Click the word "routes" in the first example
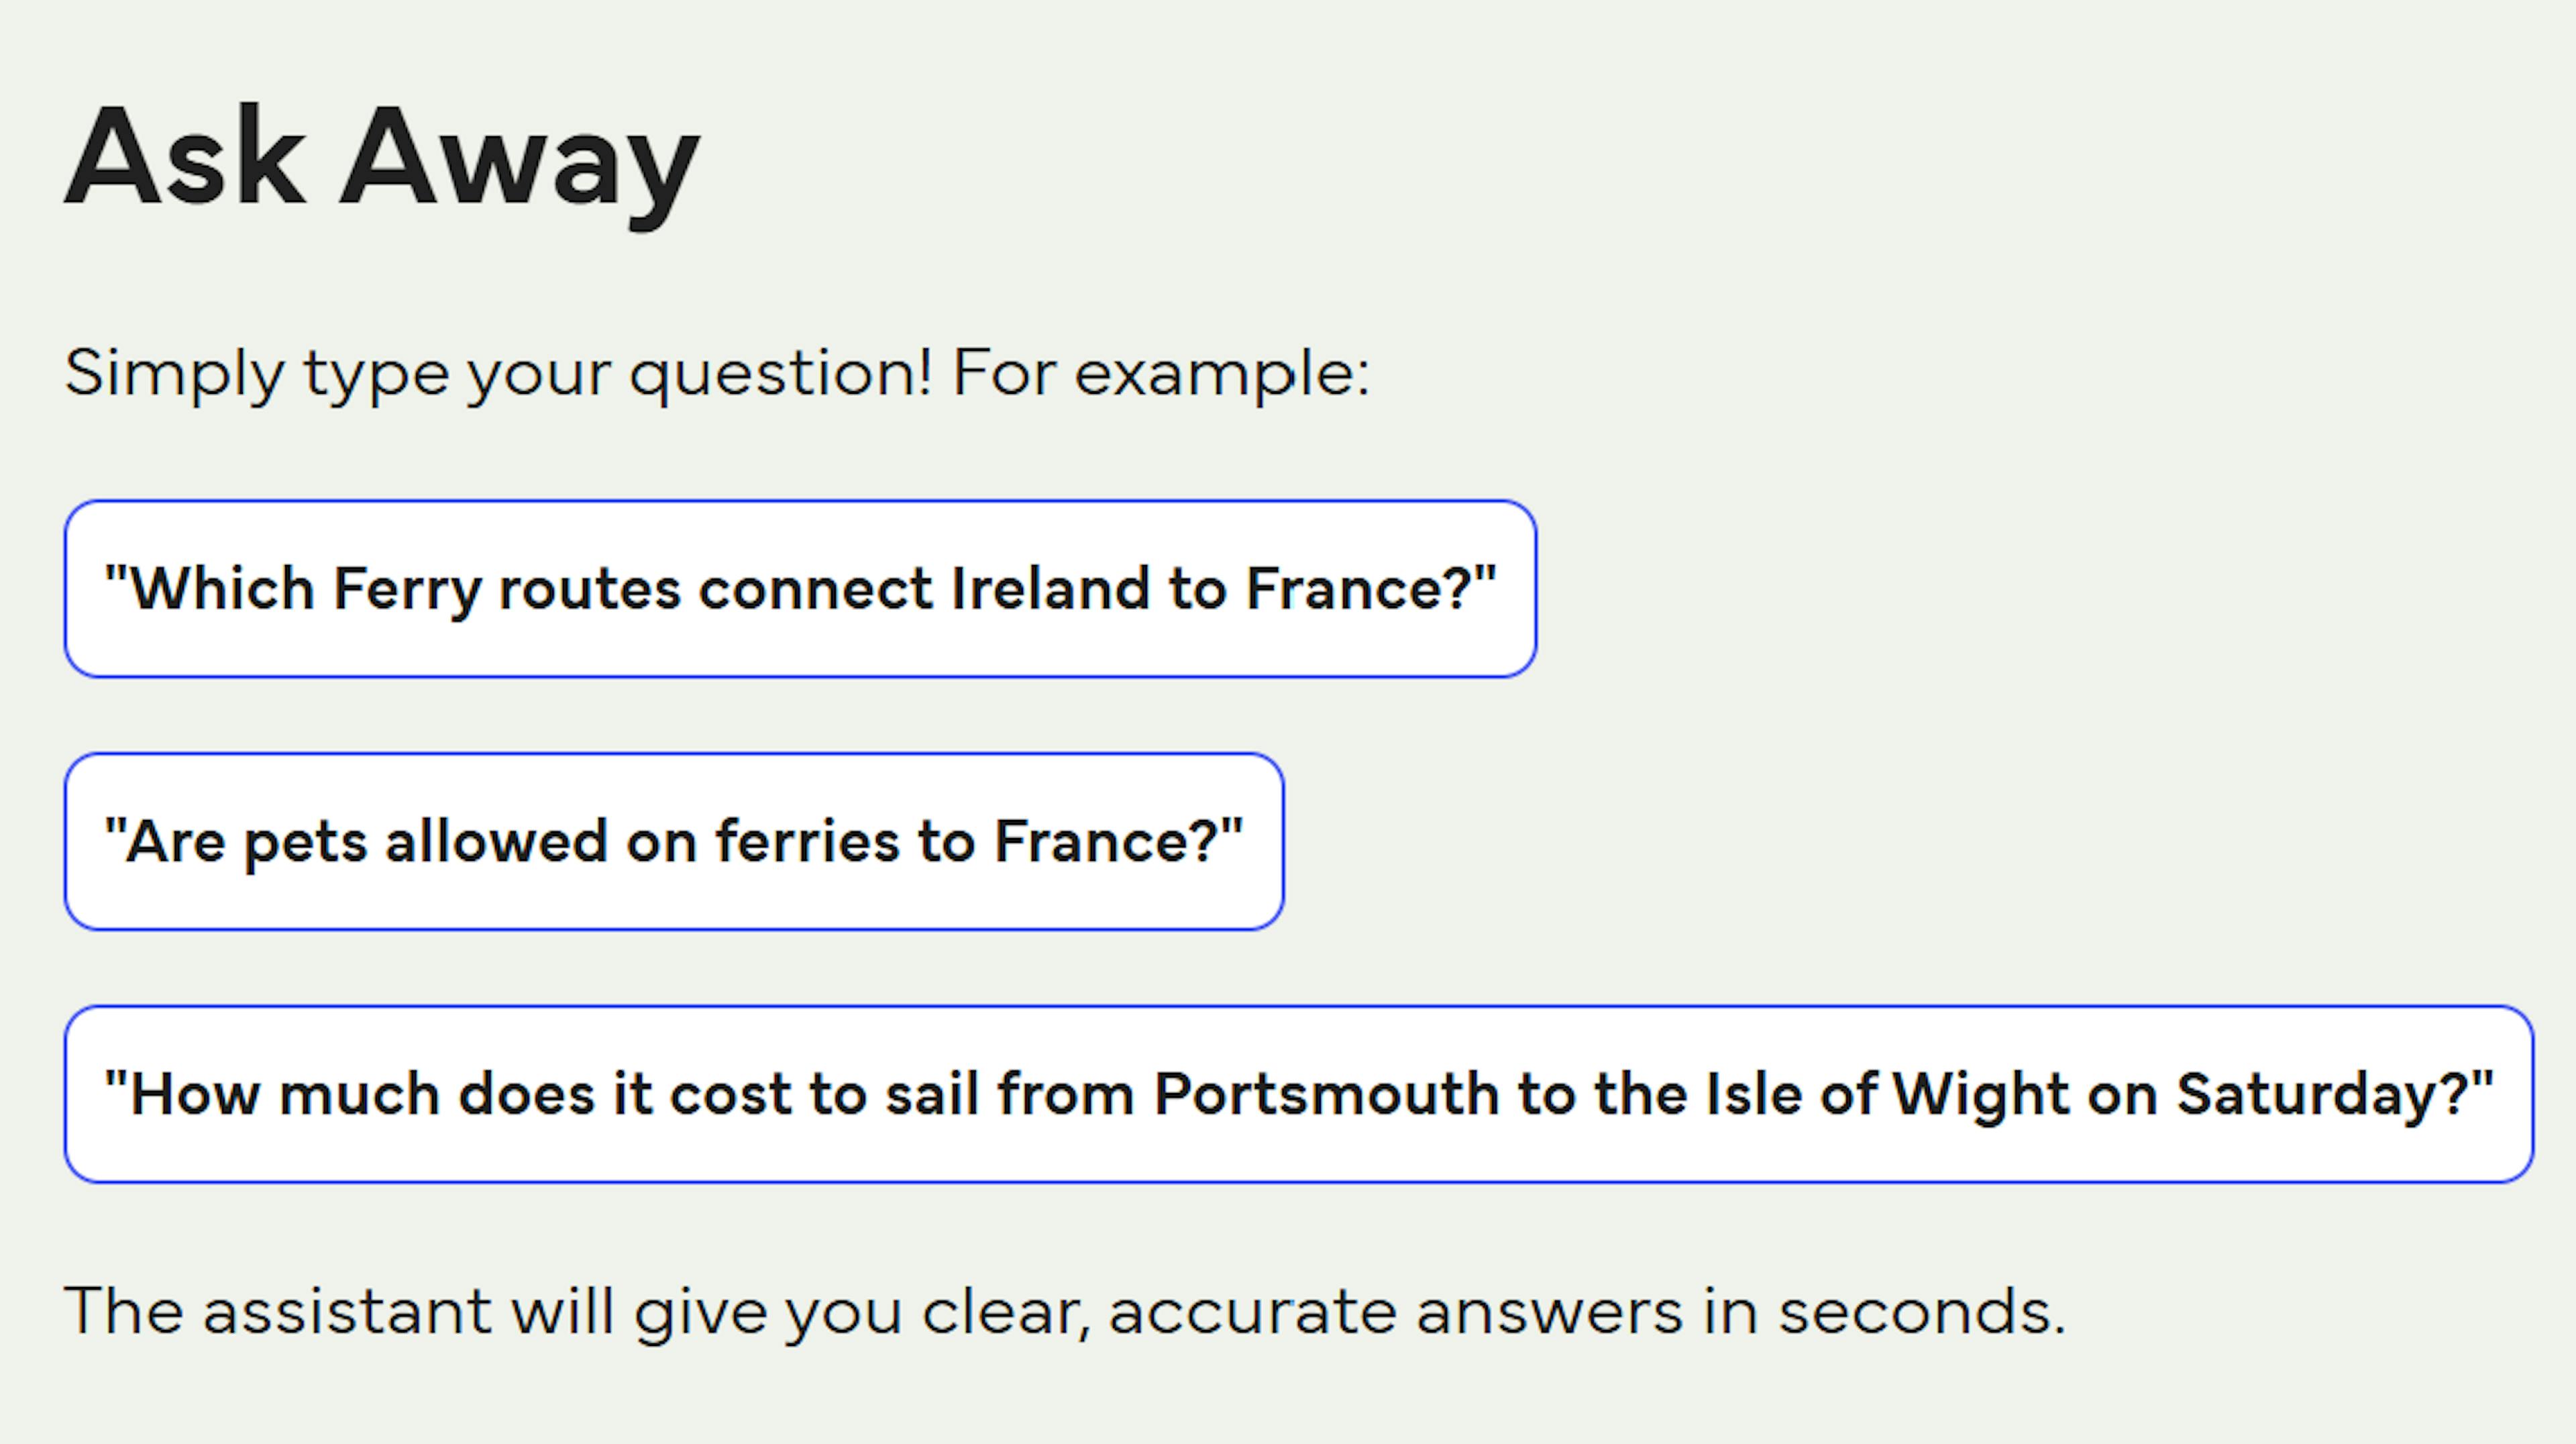The height and width of the screenshot is (1444, 2576). coord(590,589)
